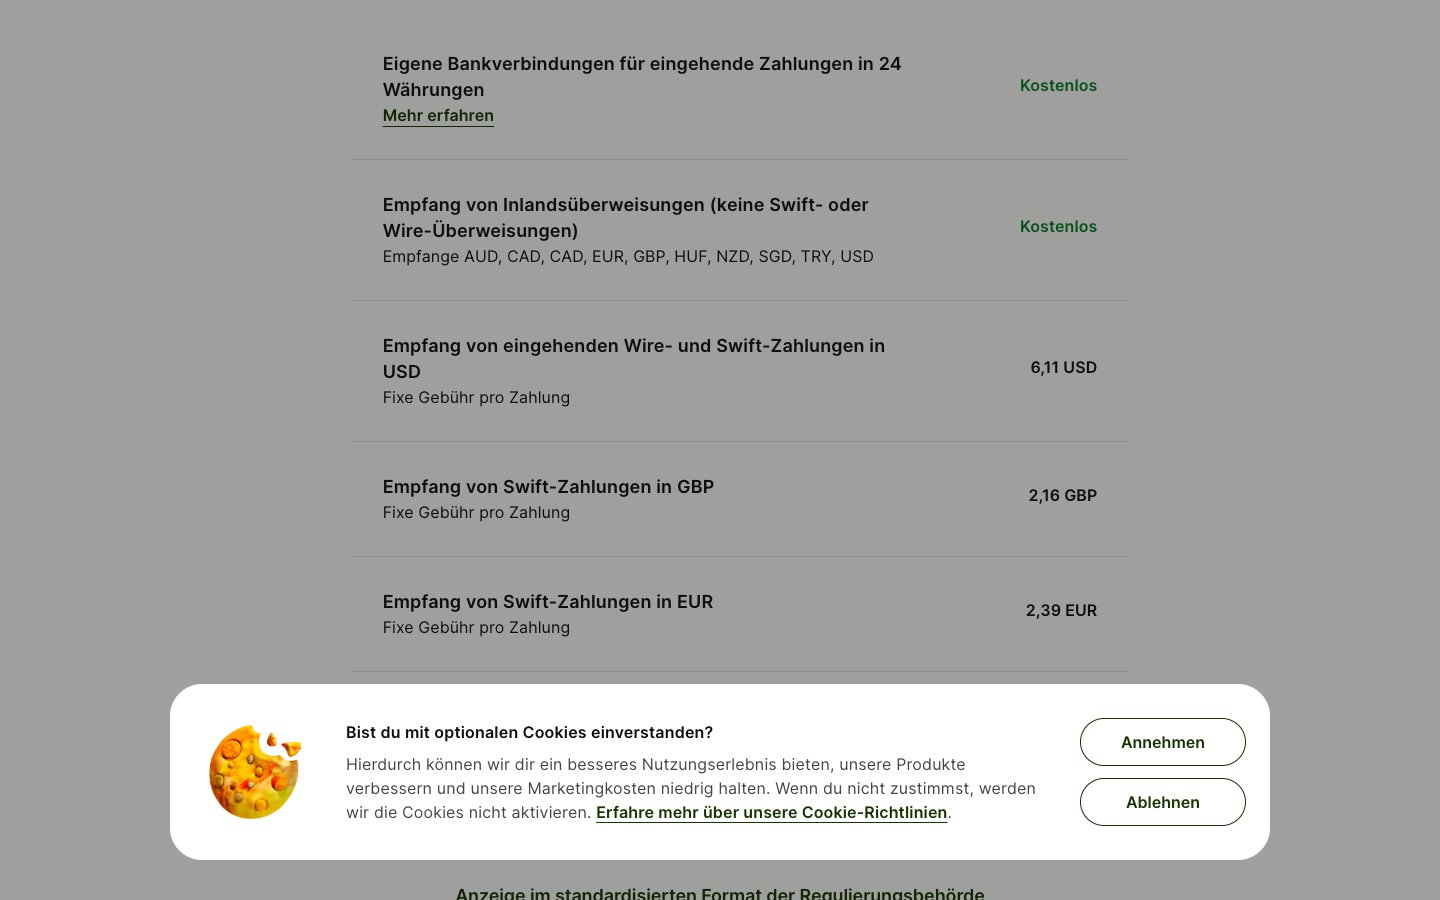Screen dimensions: 1440x900
Task: Click the 6,11 USD fee amount
Action: 1063,367
